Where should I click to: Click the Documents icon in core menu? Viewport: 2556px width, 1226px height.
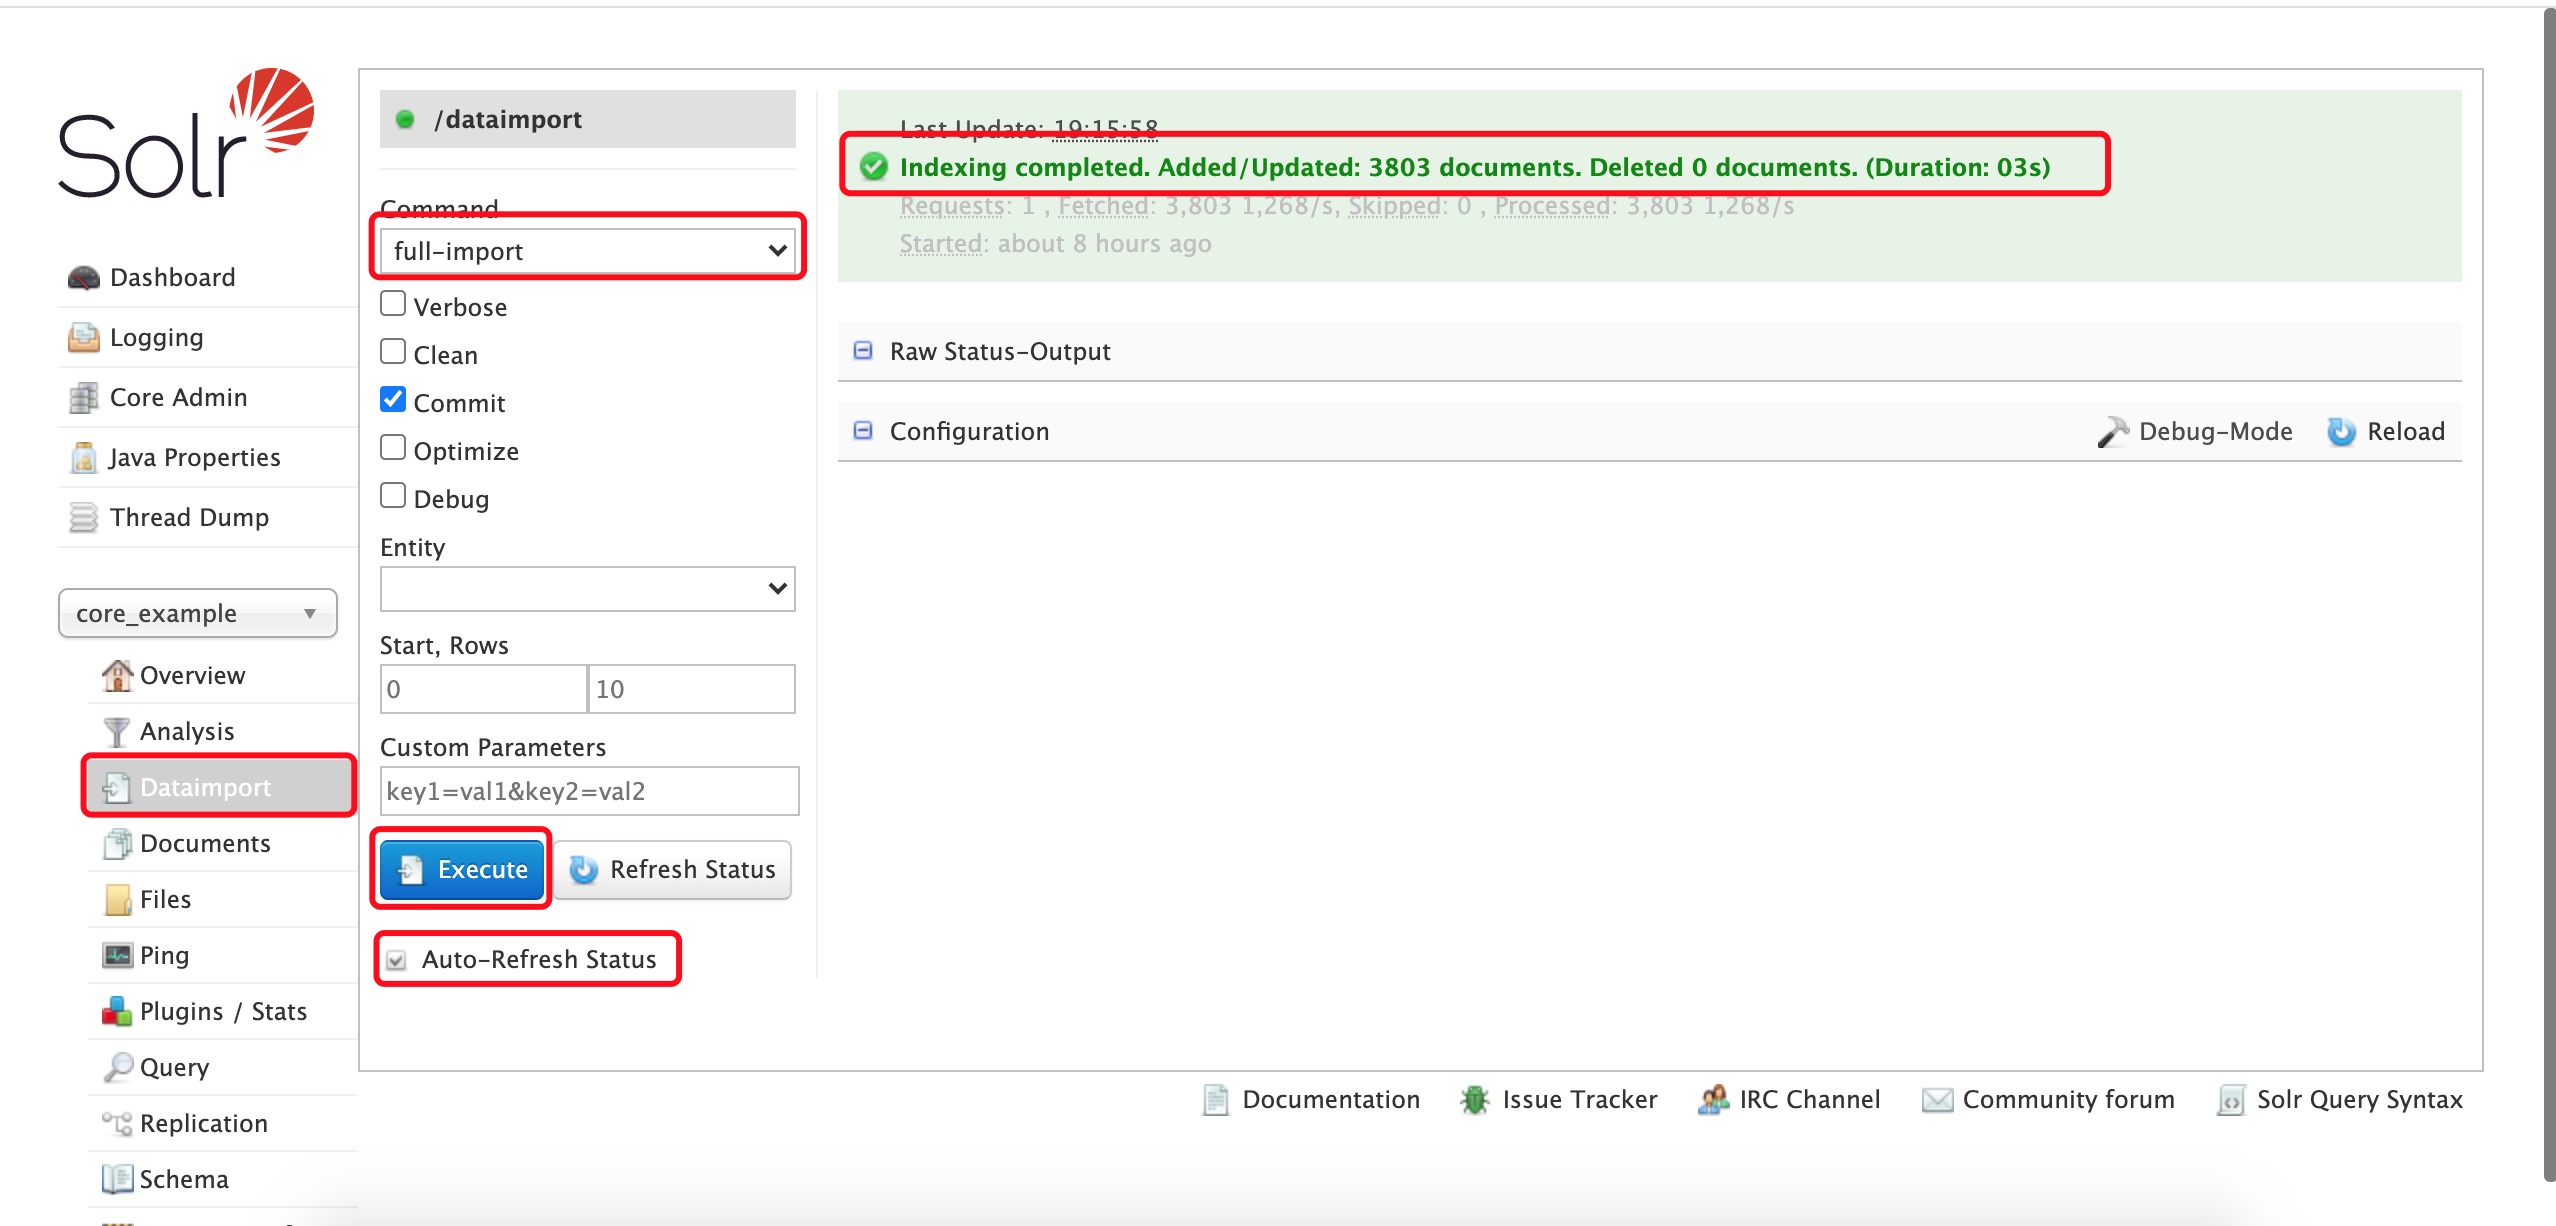pyautogui.click(x=117, y=844)
